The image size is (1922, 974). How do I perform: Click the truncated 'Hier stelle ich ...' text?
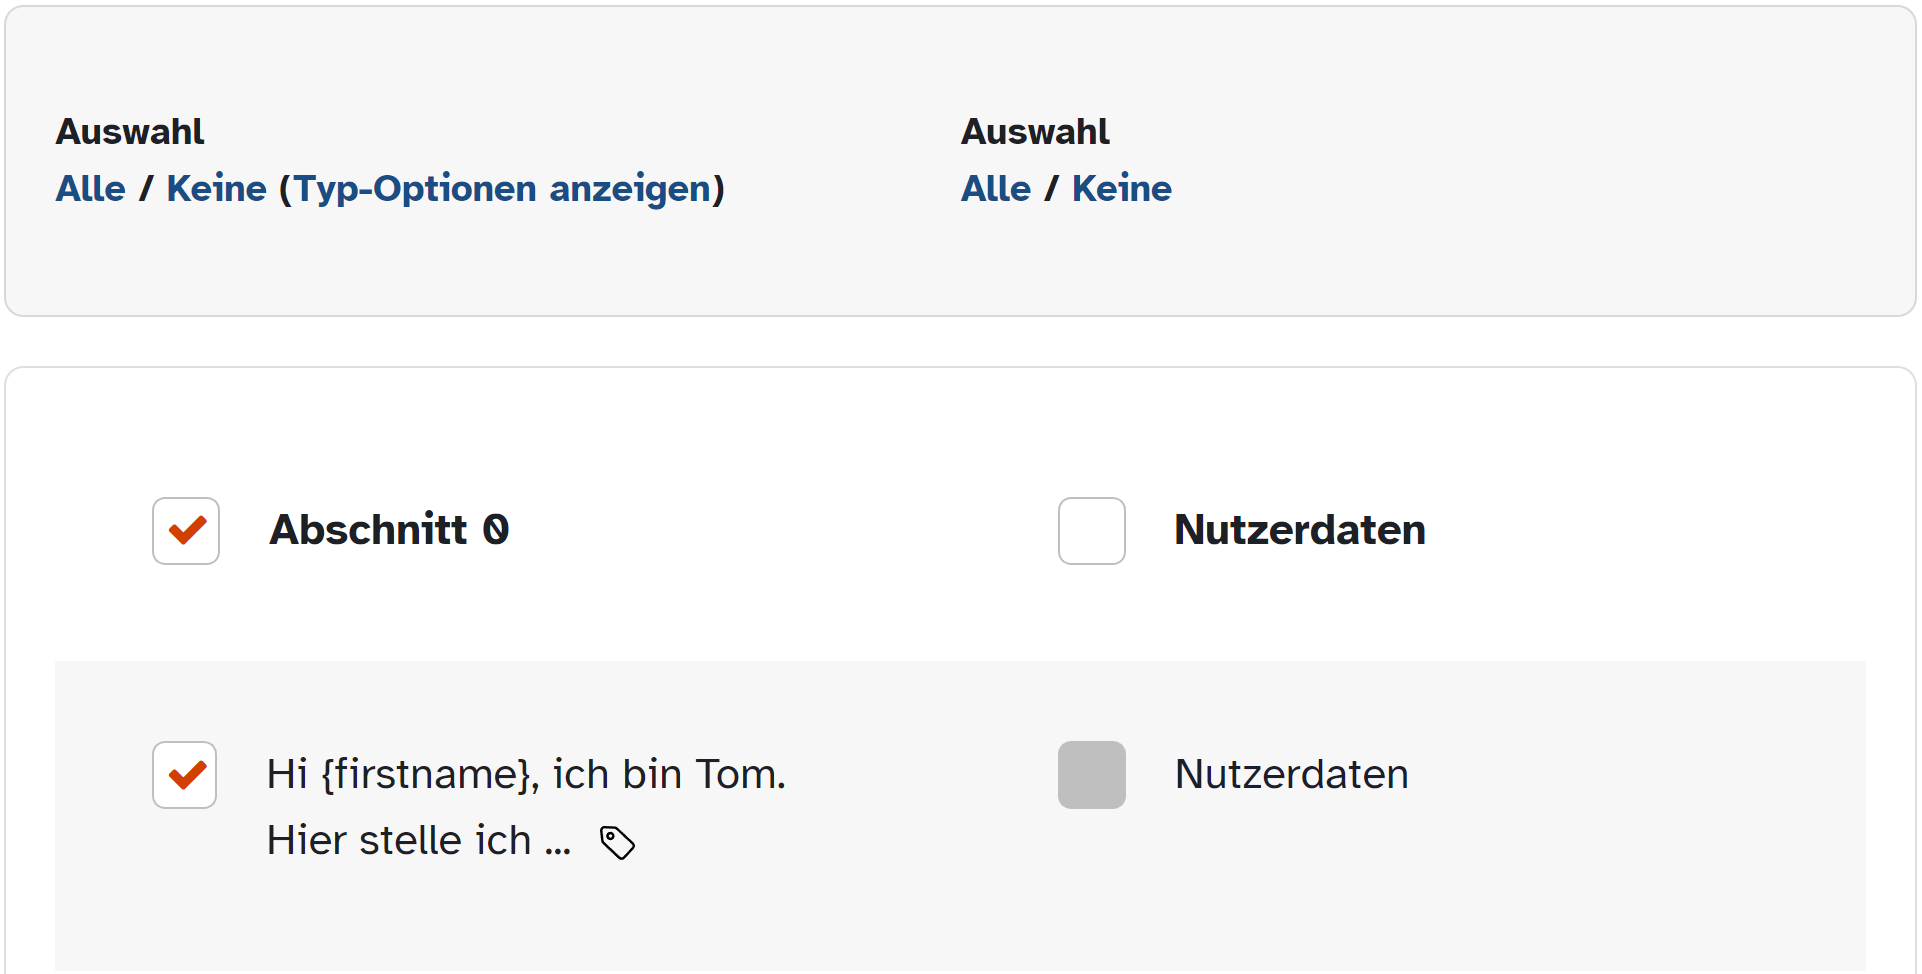[x=419, y=841]
